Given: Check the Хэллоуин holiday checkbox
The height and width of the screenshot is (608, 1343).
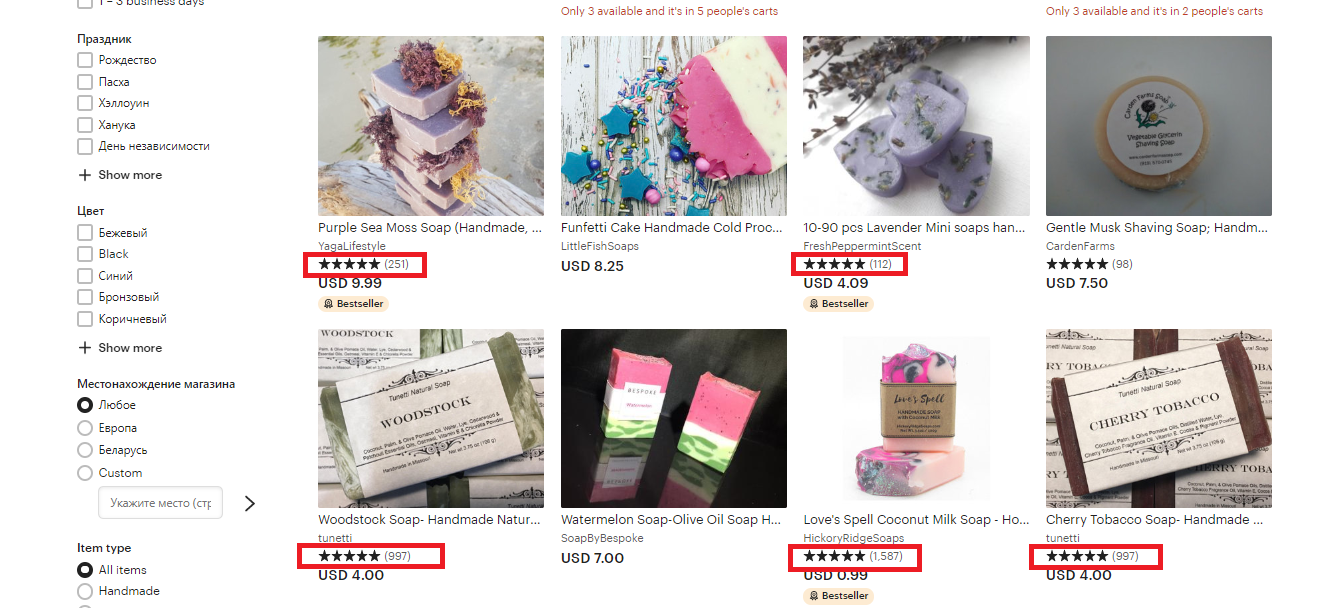Looking at the screenshot, I should 85,103.
